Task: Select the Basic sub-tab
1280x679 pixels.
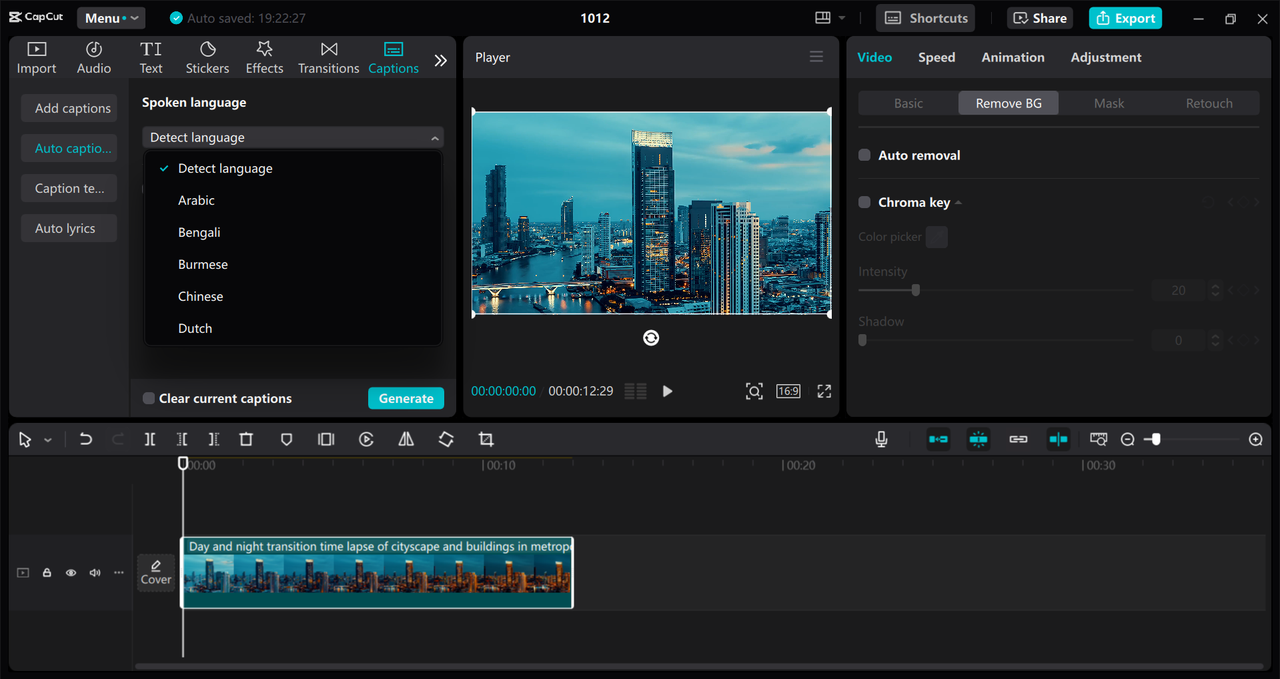Action: (908, 103)
